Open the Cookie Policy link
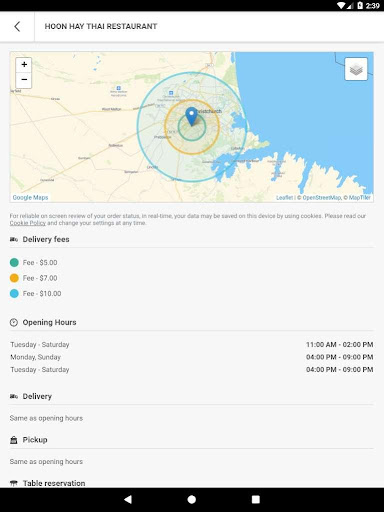The height and width of the screenshot is (512, 384). coord(28,223)
